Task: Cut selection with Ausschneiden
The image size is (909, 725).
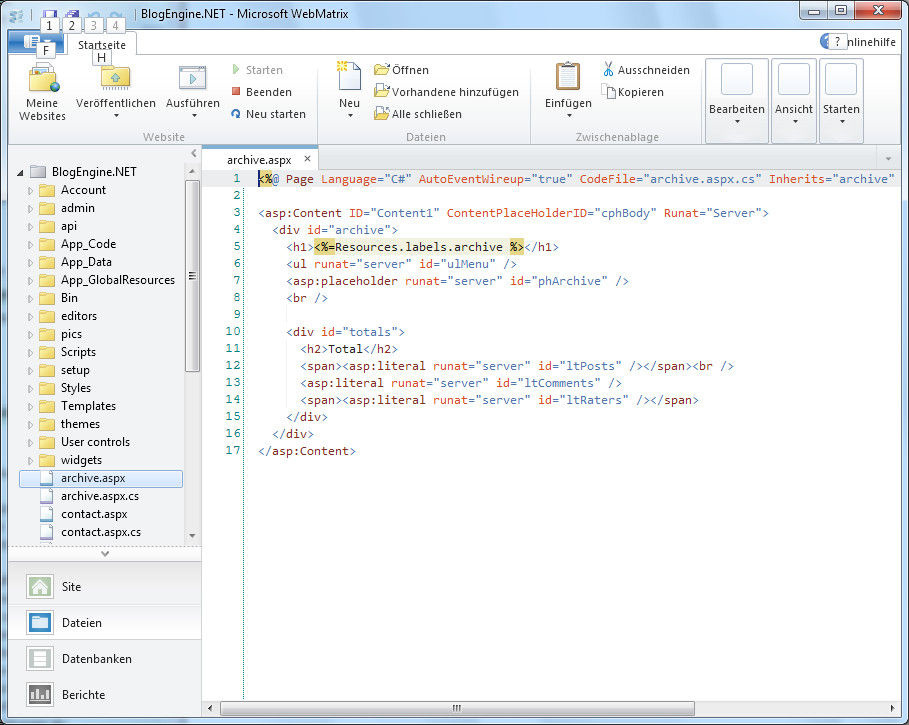Action: tap(645, 70)
